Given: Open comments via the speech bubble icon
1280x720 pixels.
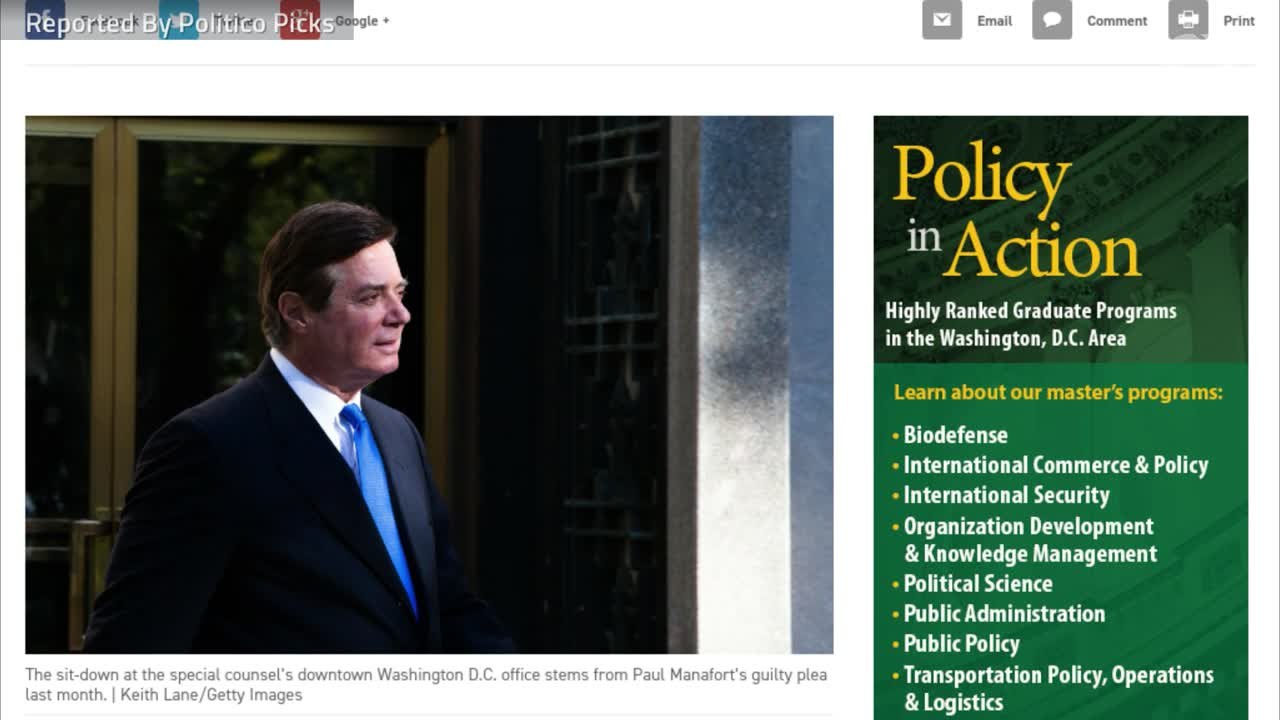Looking at the screenshot, I should [x=1052, y=20].
